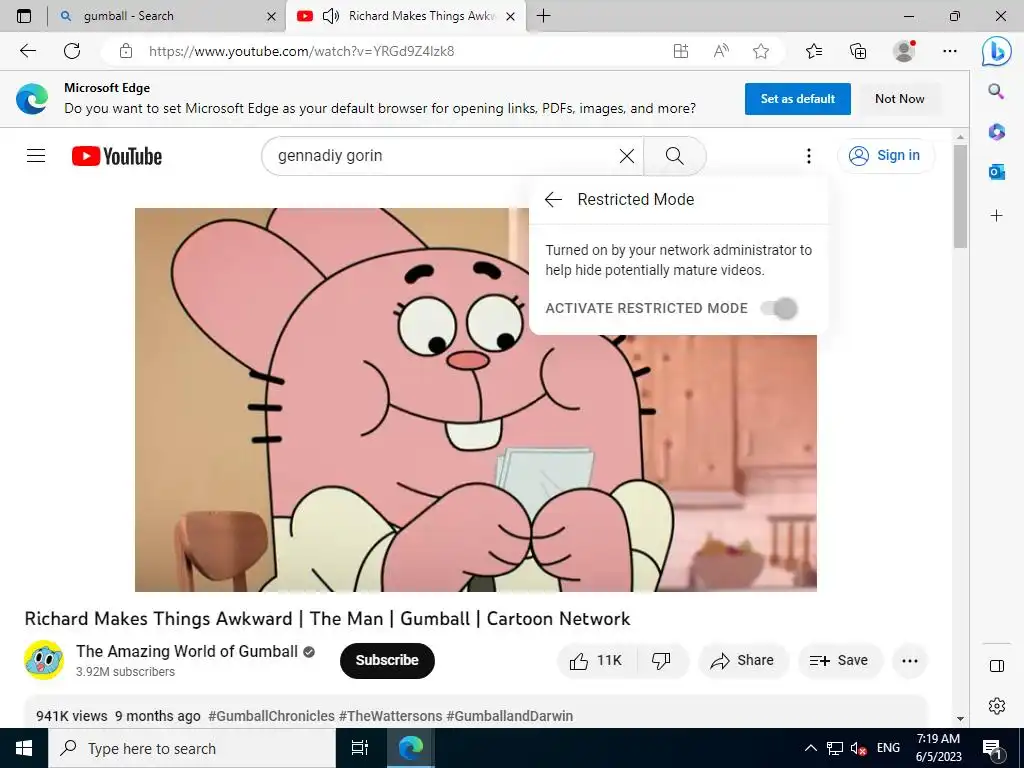1024x768 pixels.
Task: Run the search with the magnifier button
Action: (x=675, y=156)
